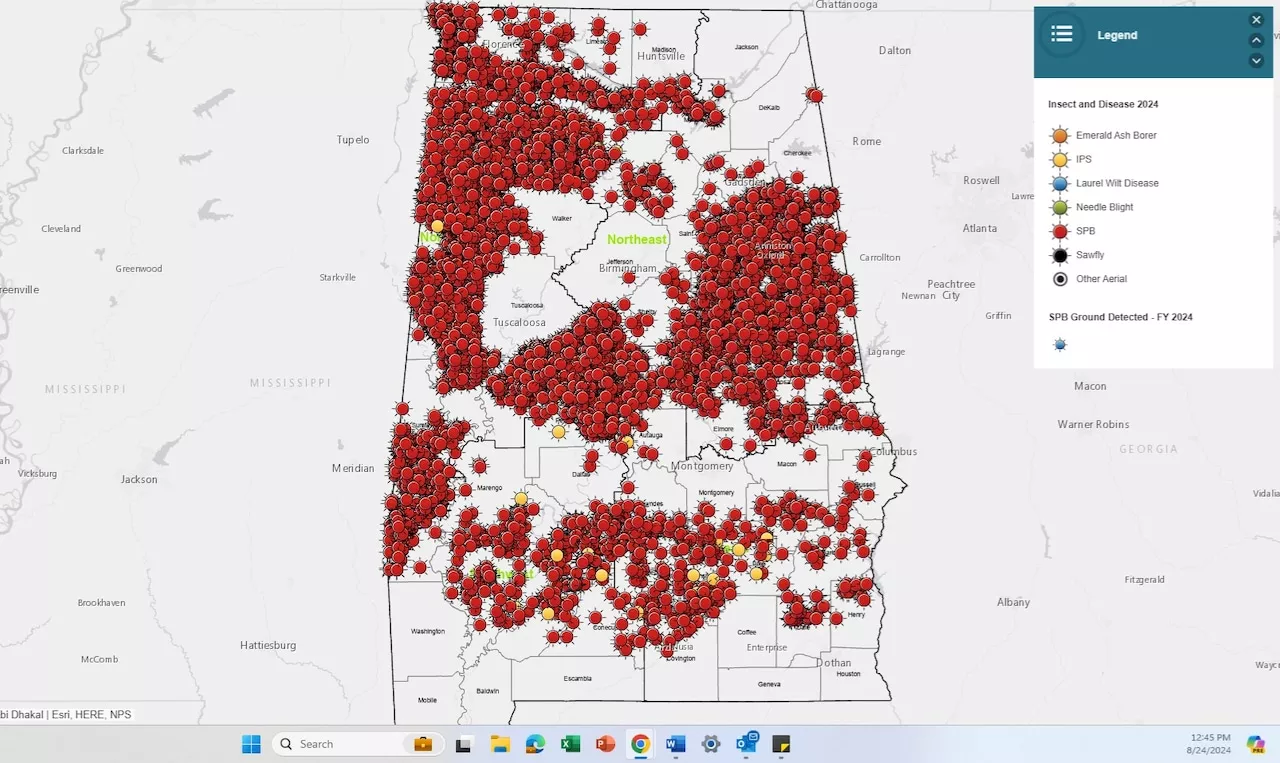
Task: Click isolated SPB marker near Georgia border northeast
Action: 815,96
